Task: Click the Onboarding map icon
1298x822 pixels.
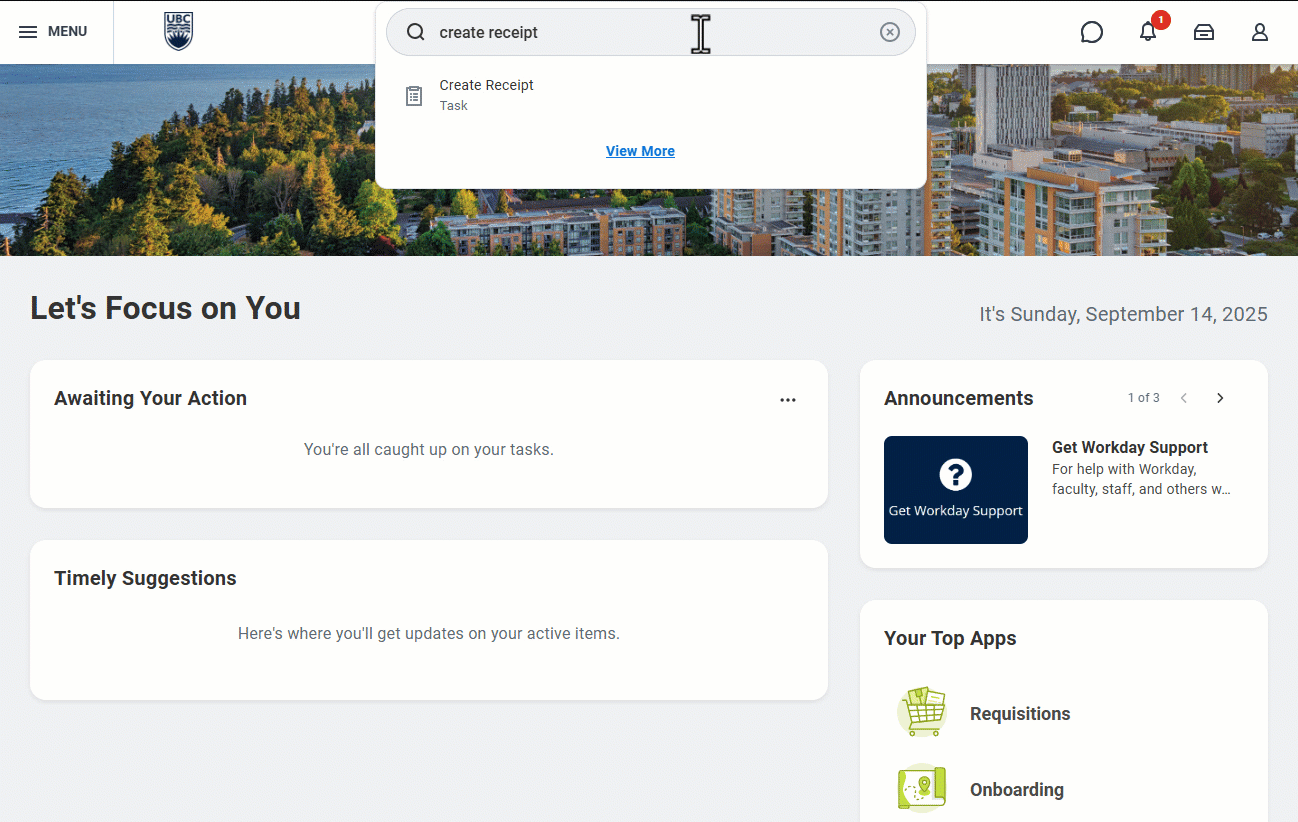Action: (x=921, y=789)
